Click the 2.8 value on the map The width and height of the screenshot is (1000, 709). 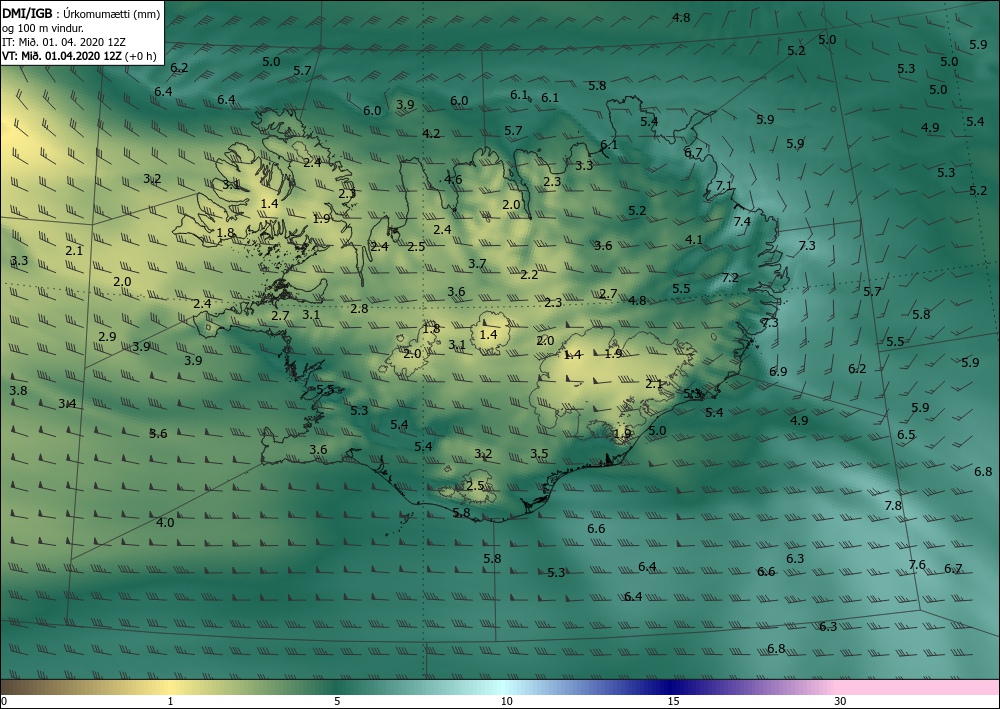pyautogui.click(x=359, y=309)
